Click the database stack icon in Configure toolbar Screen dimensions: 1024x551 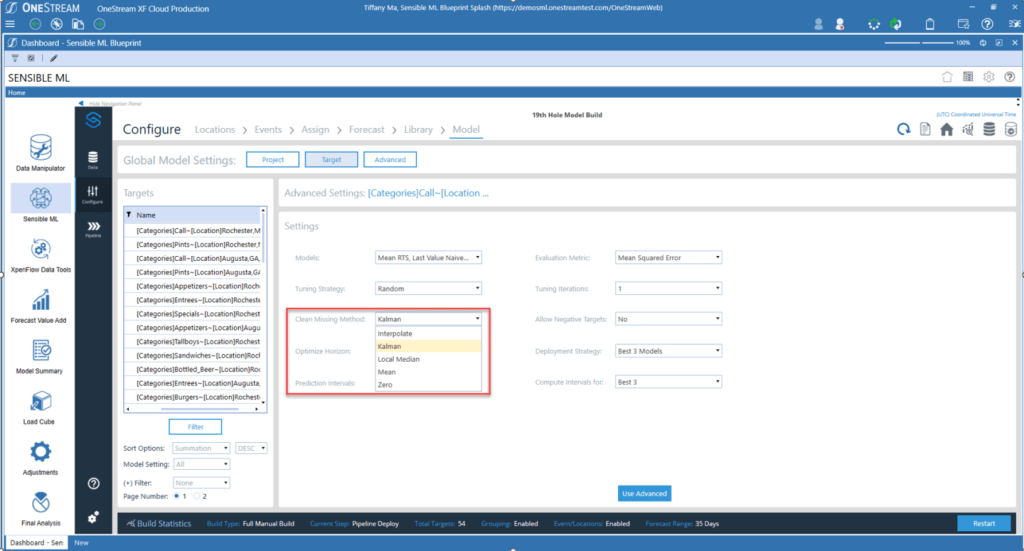click(989, 129)
